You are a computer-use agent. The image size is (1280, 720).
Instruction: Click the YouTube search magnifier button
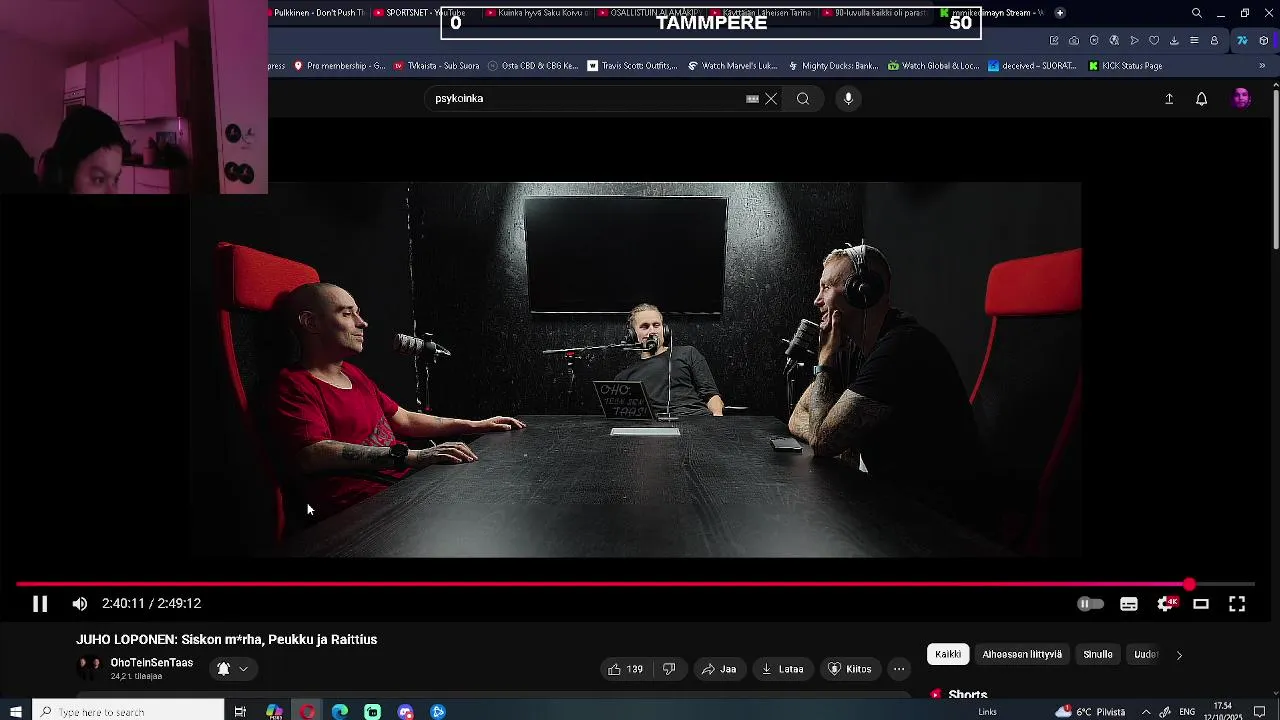803,99
